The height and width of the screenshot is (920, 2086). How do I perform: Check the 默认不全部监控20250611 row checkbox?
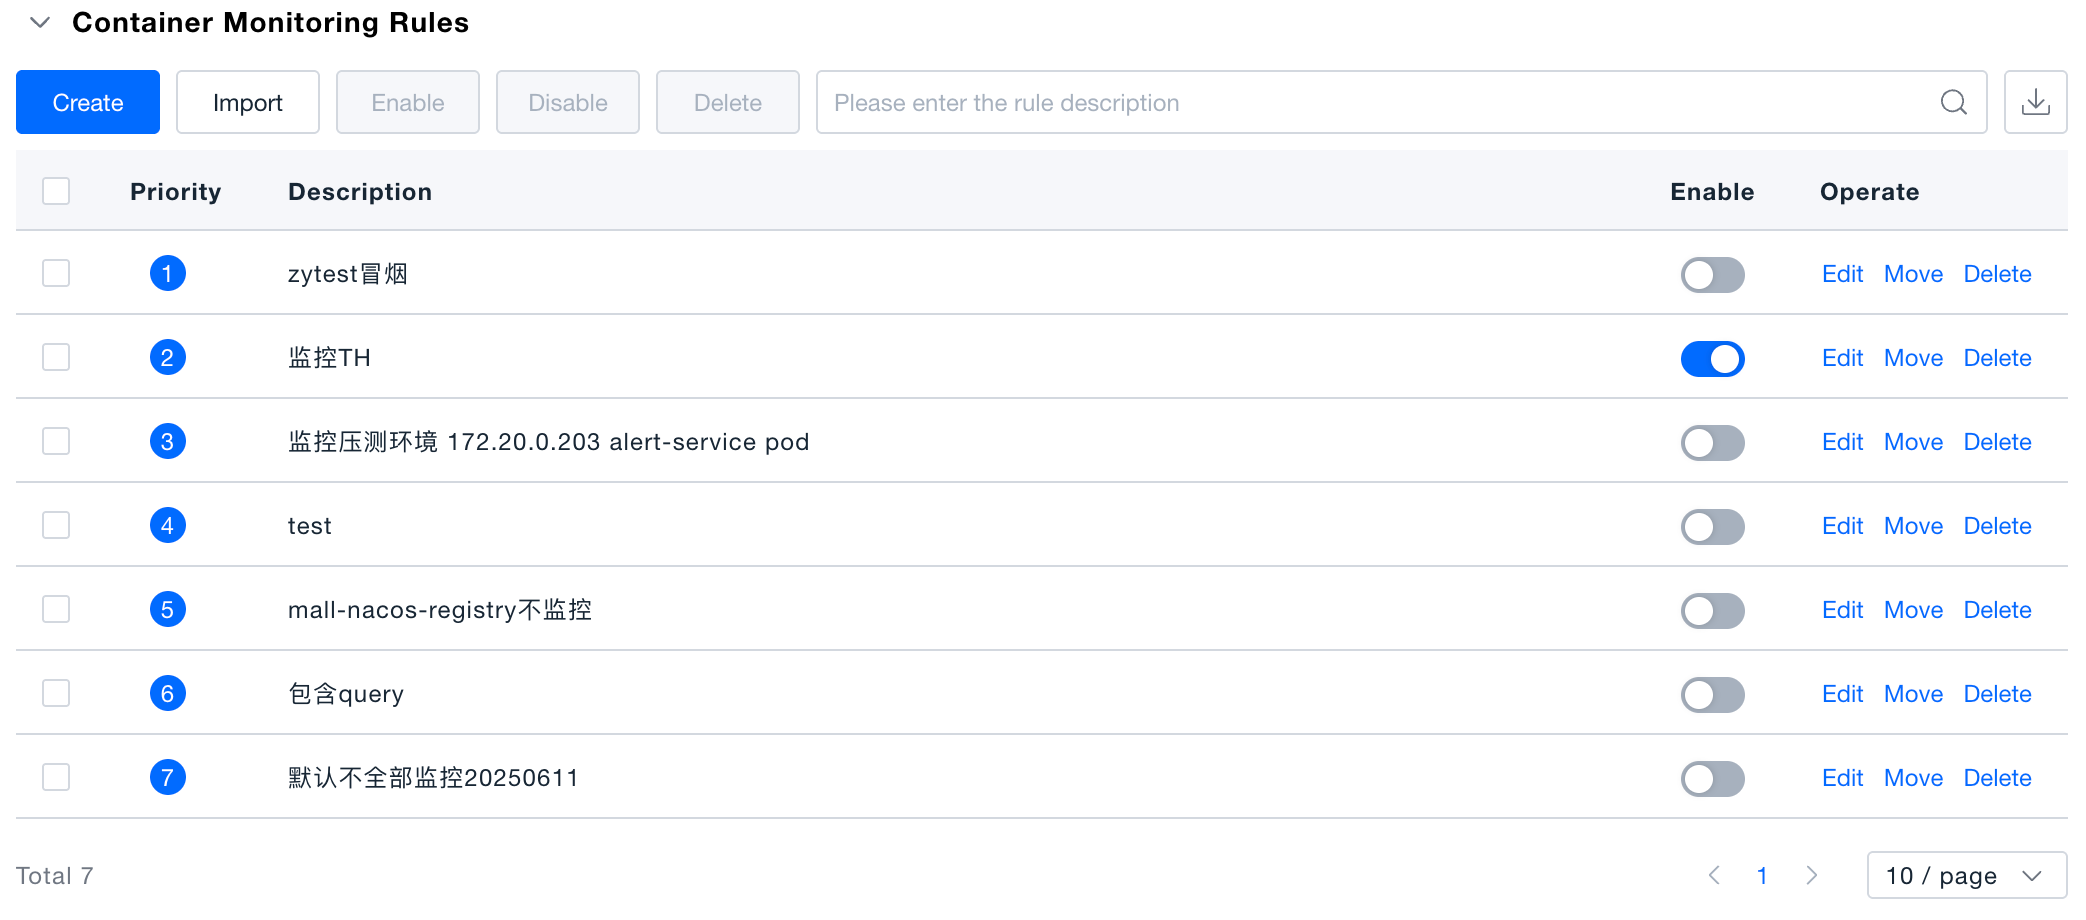click(x=56, y=777)
